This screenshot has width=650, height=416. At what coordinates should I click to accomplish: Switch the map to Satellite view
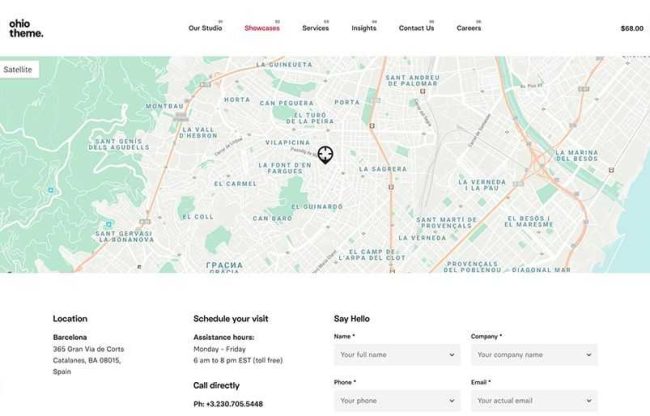(19, 70)
